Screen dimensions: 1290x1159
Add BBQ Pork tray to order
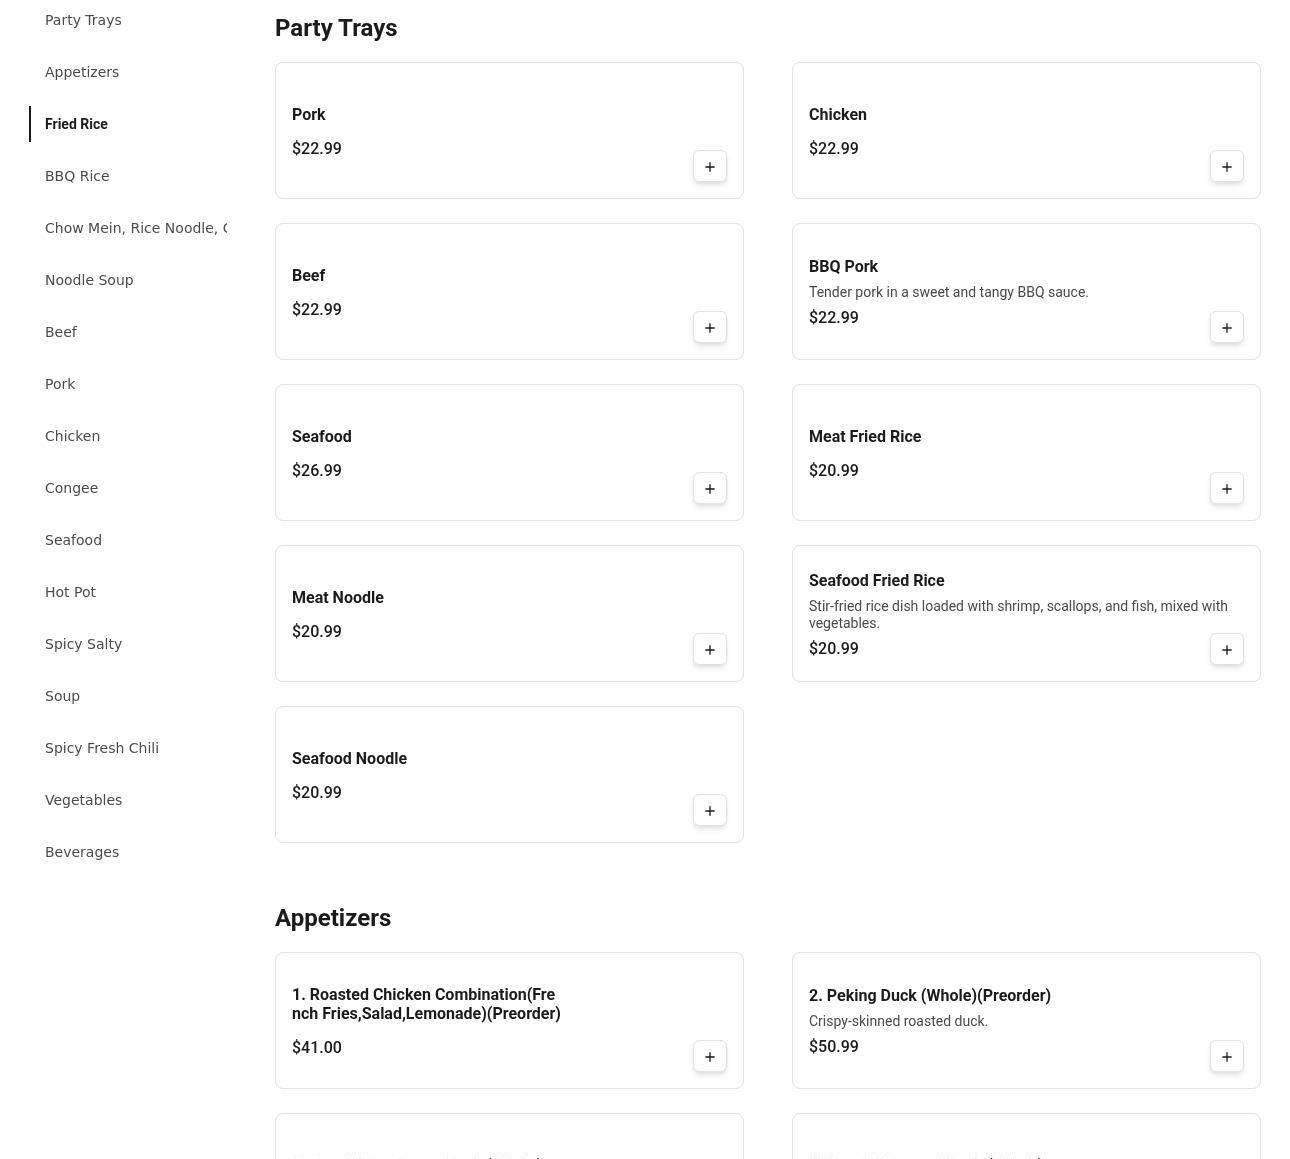coord(1227,328)
